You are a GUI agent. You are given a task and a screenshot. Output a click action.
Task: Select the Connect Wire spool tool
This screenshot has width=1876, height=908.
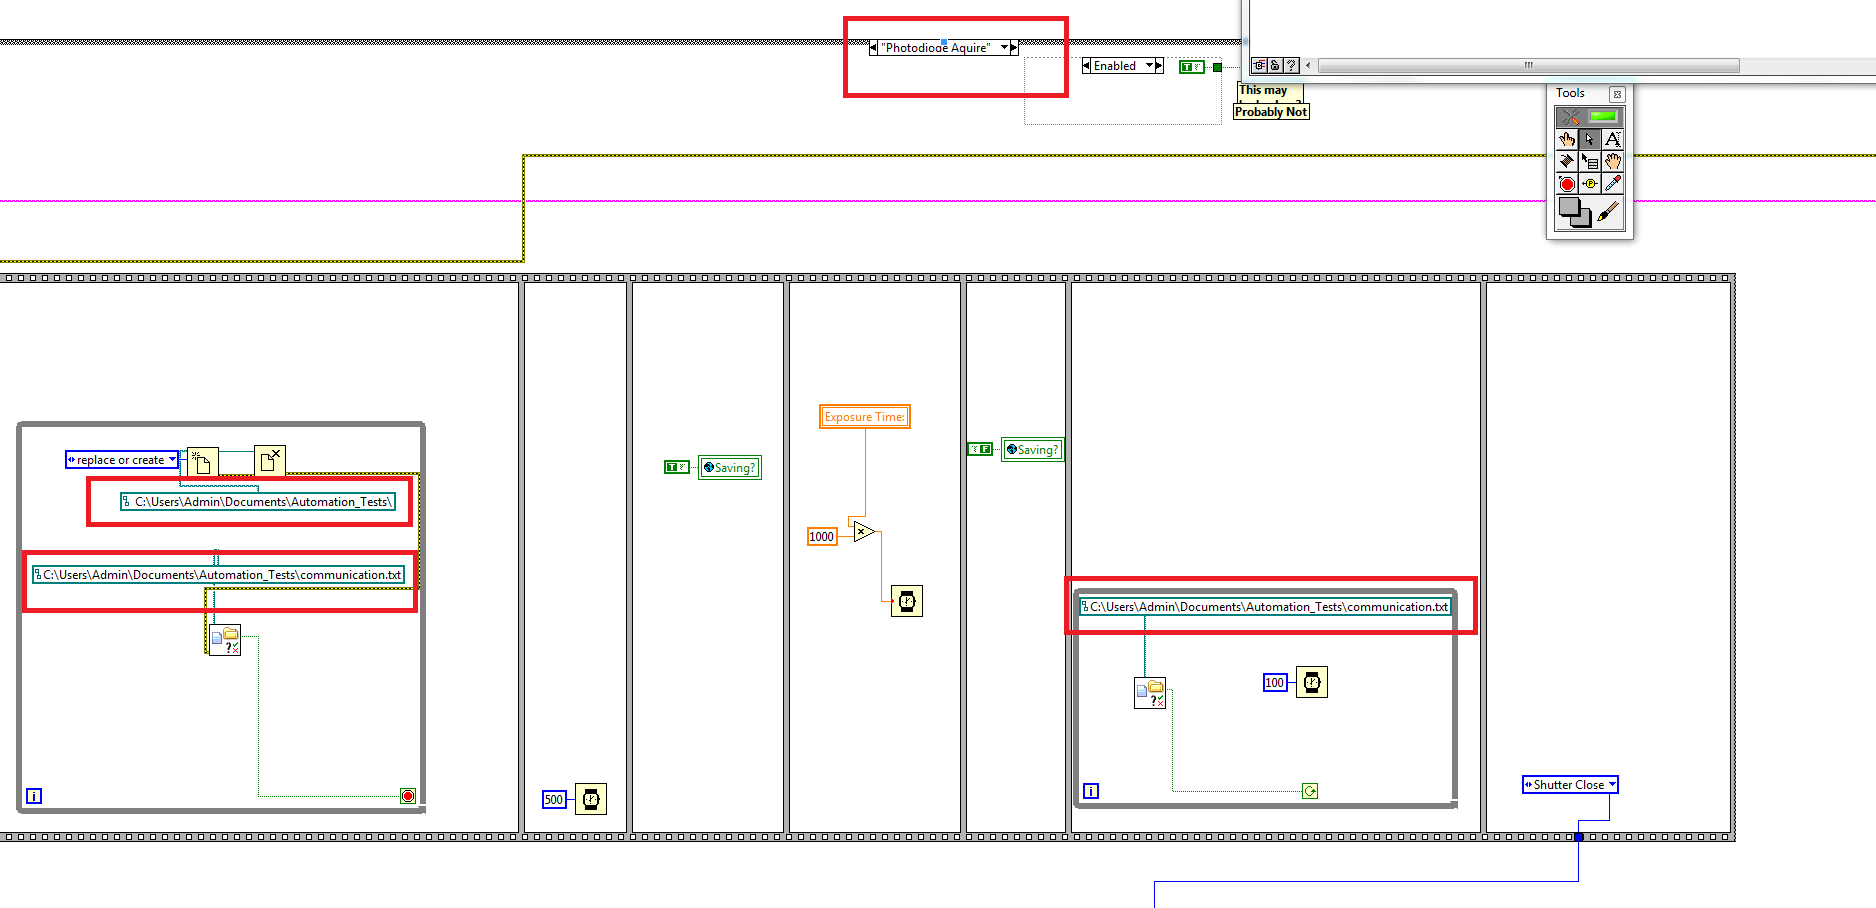click(x=1567, y=161)
